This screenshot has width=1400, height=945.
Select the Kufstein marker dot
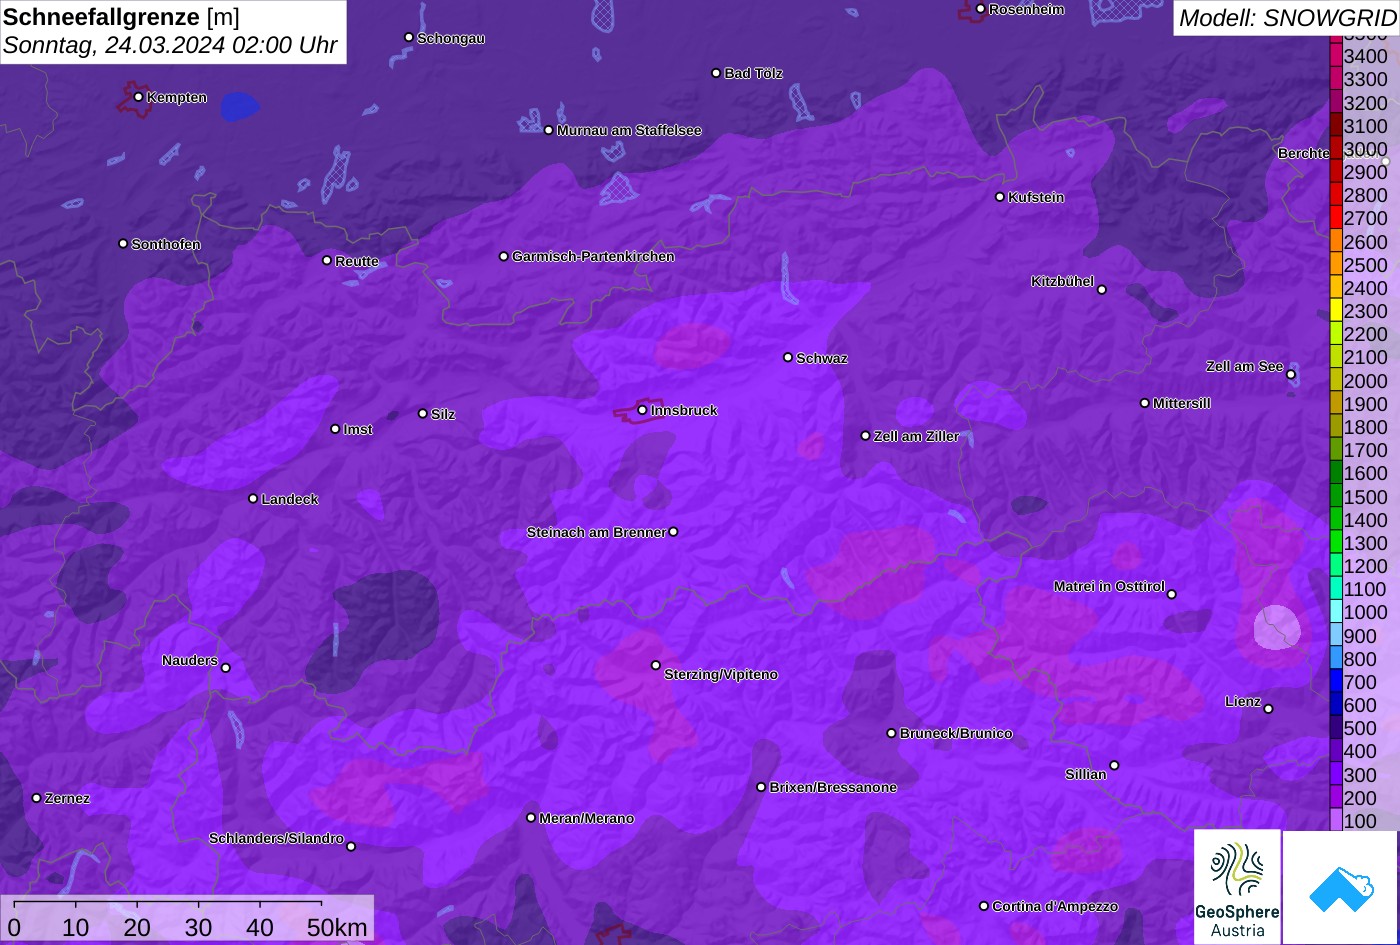(1000, 197)
